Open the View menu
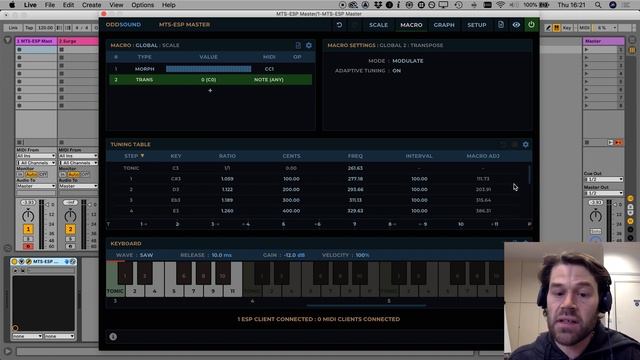This screenshot has width=640, height=360. point(116,5)
